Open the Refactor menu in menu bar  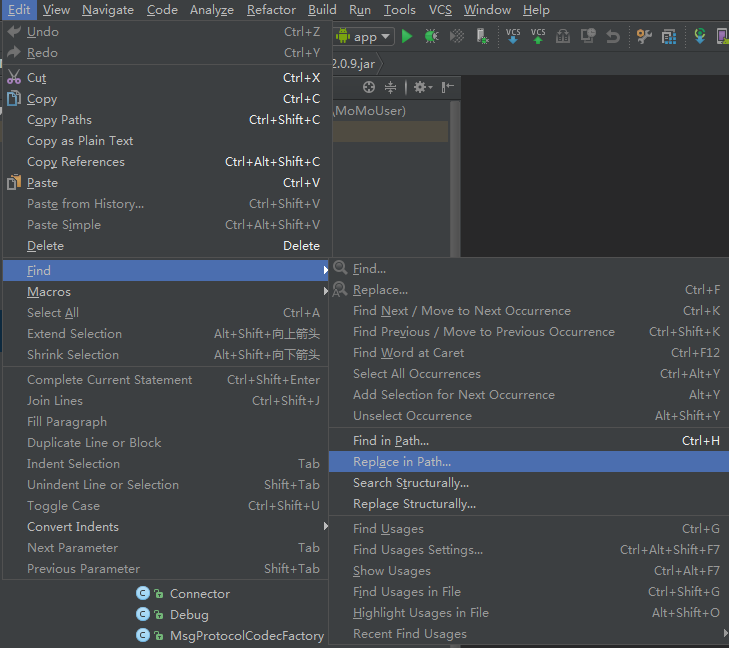[271, 10]
